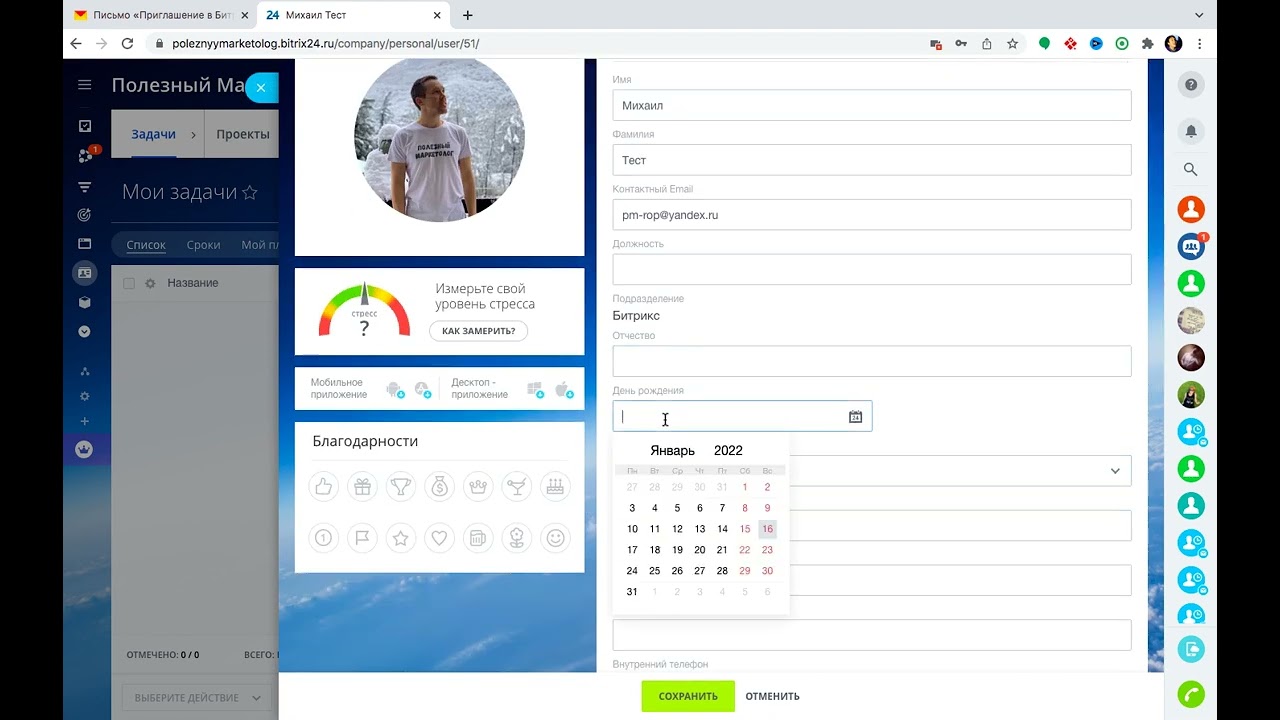Click the stress level gauge meter

[x=364, y=311]
